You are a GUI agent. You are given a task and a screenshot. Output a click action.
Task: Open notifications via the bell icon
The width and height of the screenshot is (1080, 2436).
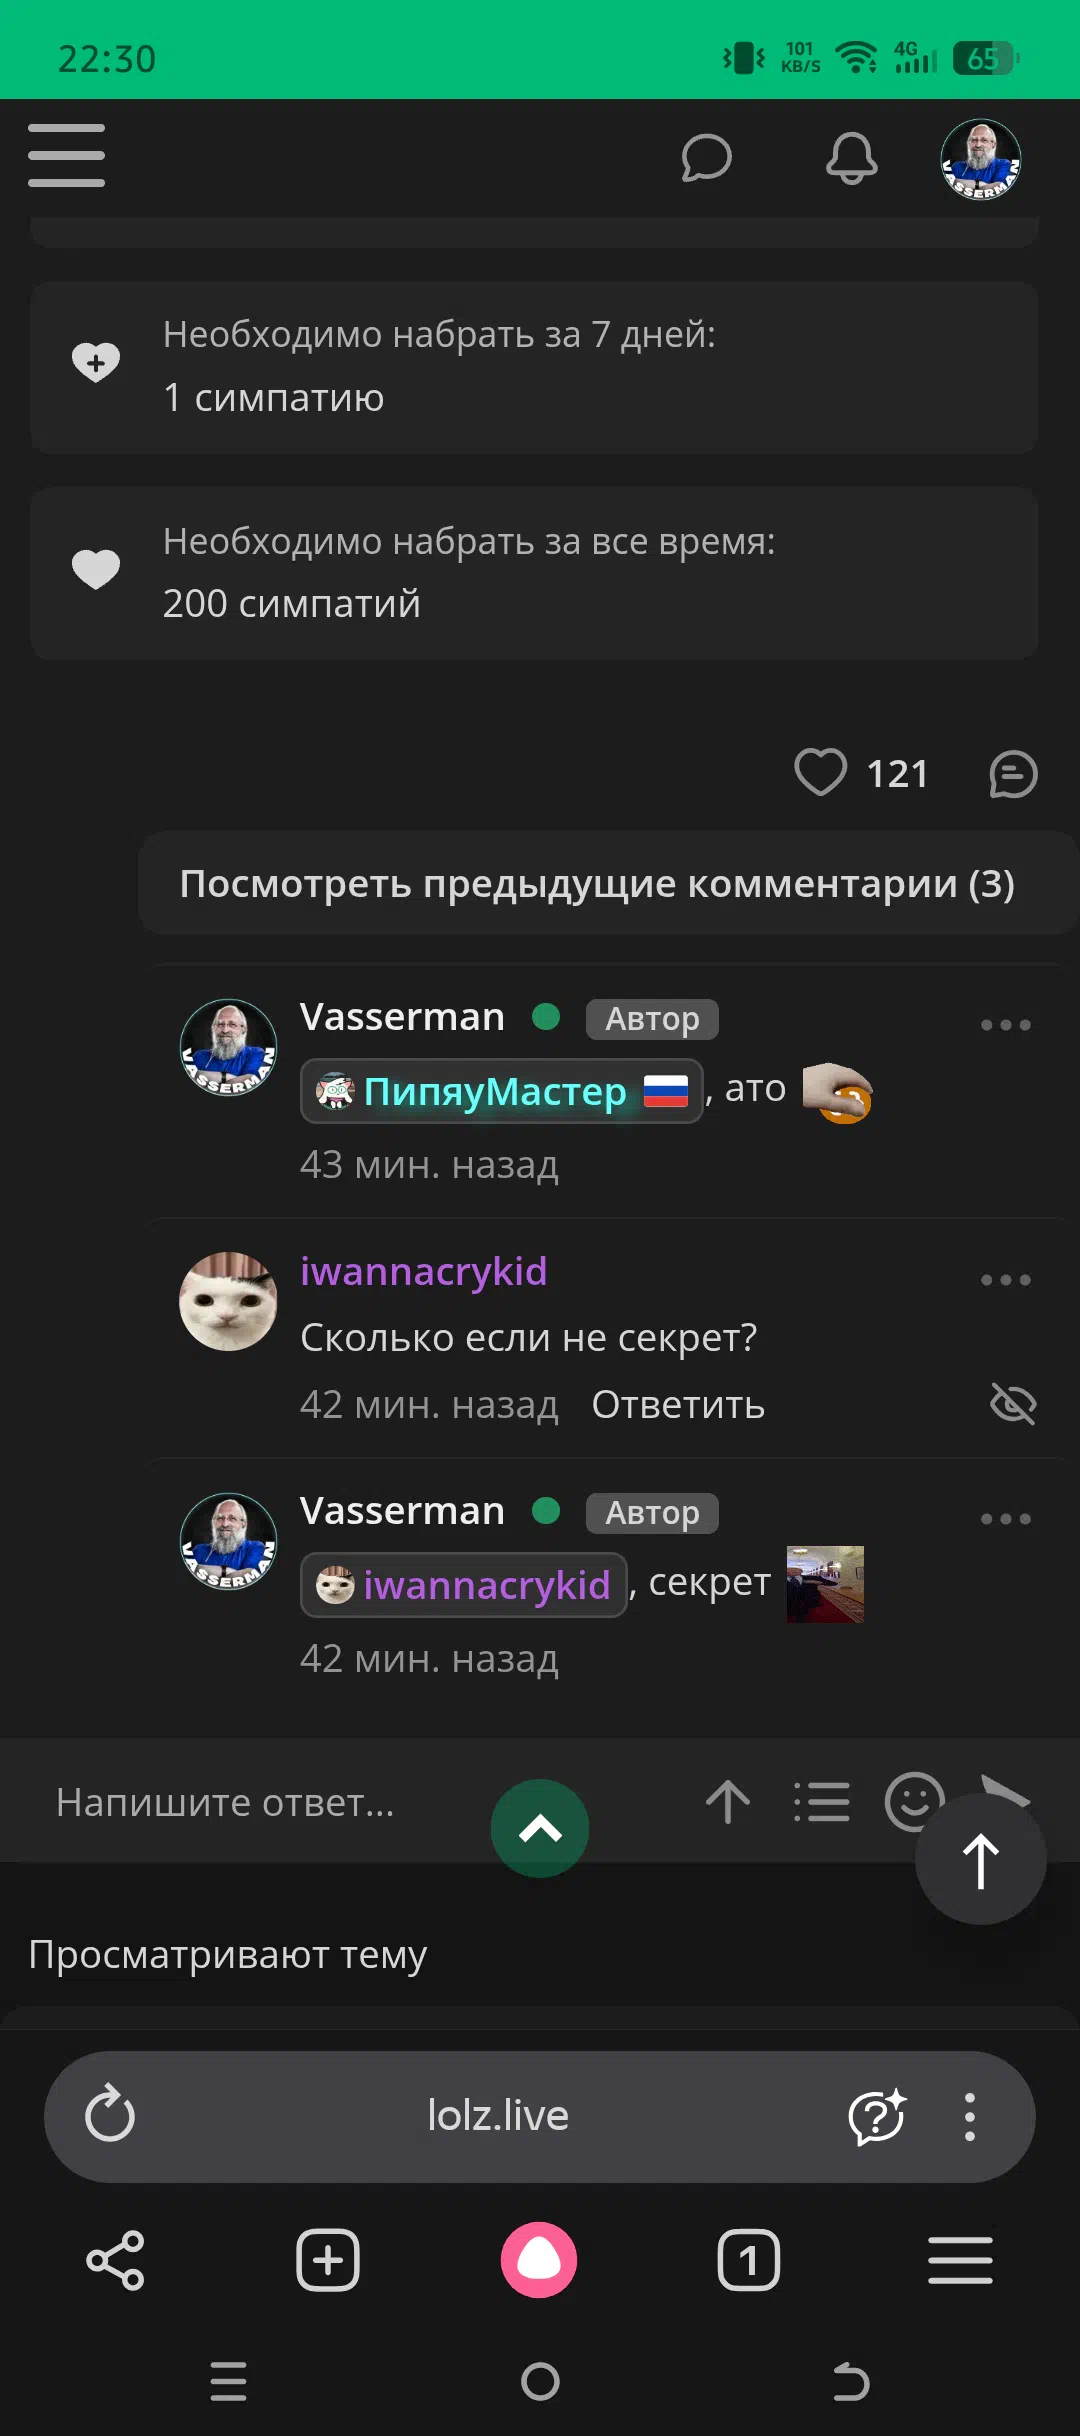click(852, 158)
